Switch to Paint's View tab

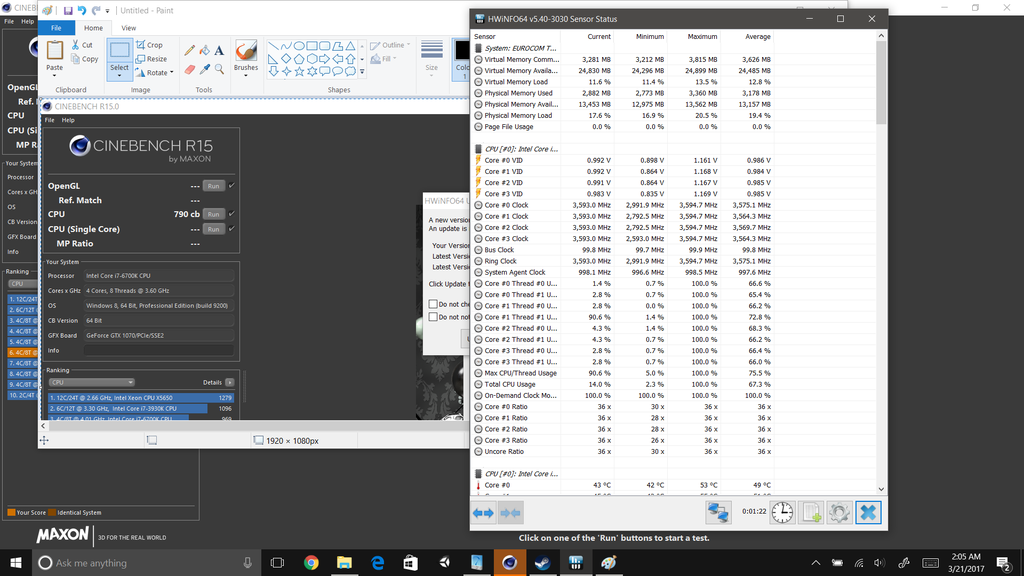click(x=129, y=28)
